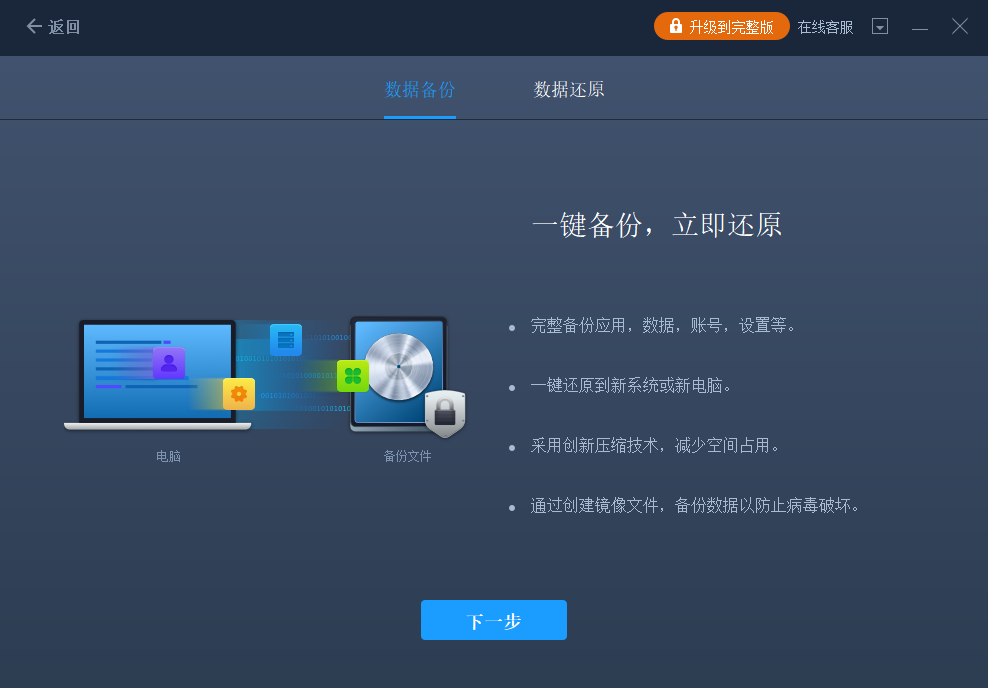Switch to the 数据还原 tab
The image size is (988, 688).
tap(568, 88)
